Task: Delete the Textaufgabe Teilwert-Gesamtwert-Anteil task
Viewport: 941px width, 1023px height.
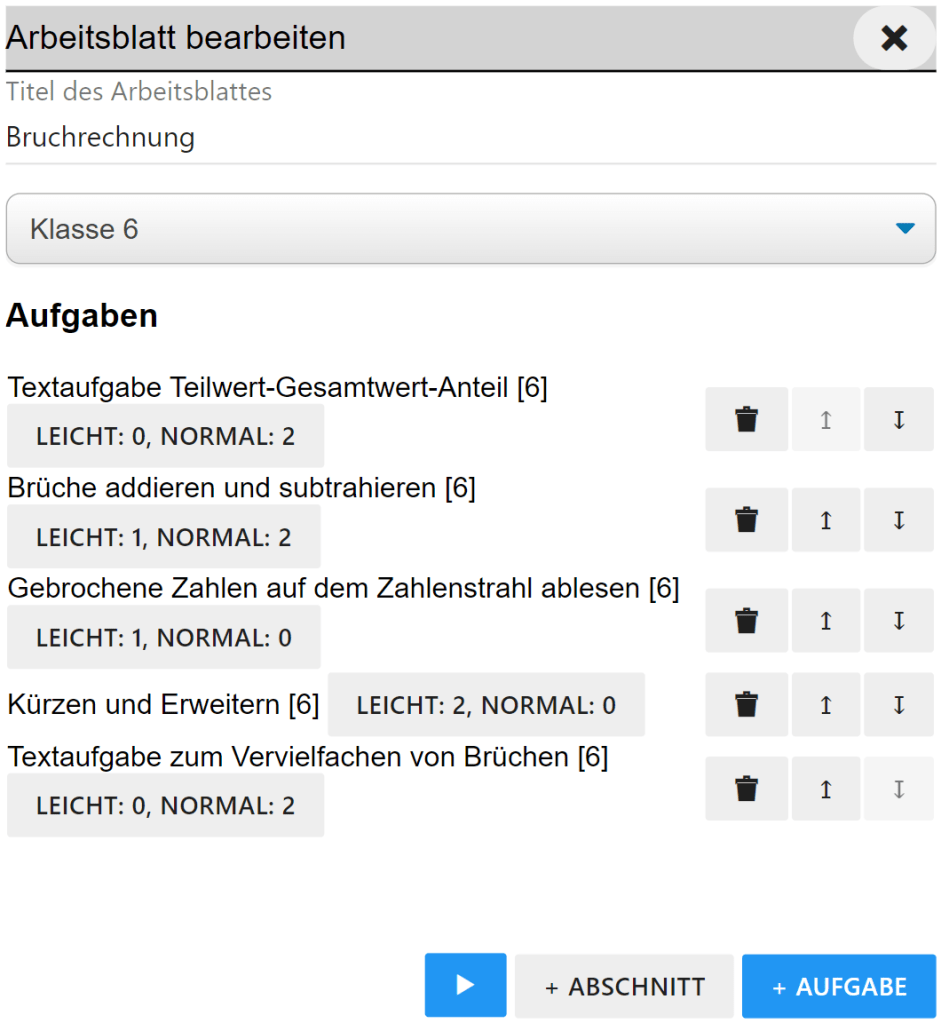Action: (x=746, y=419)
